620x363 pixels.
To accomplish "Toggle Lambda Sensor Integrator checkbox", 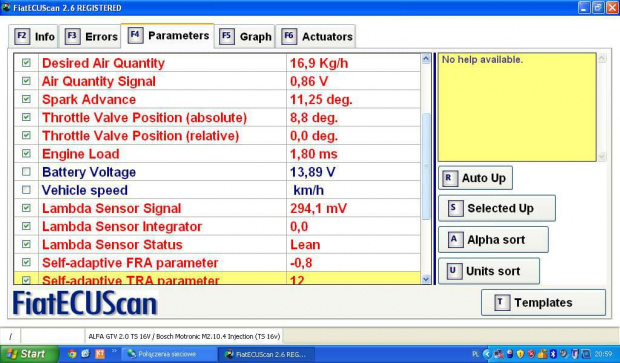I will pos(26,226).
